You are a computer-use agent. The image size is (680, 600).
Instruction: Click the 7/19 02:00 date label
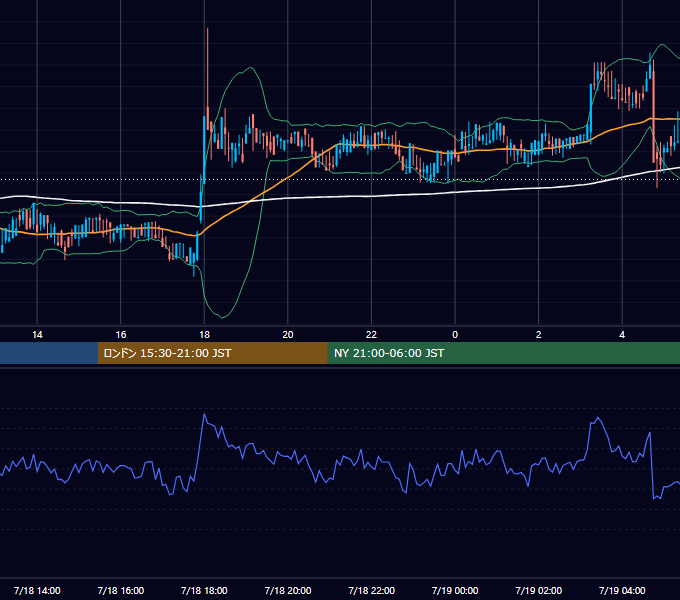point(539,590)
